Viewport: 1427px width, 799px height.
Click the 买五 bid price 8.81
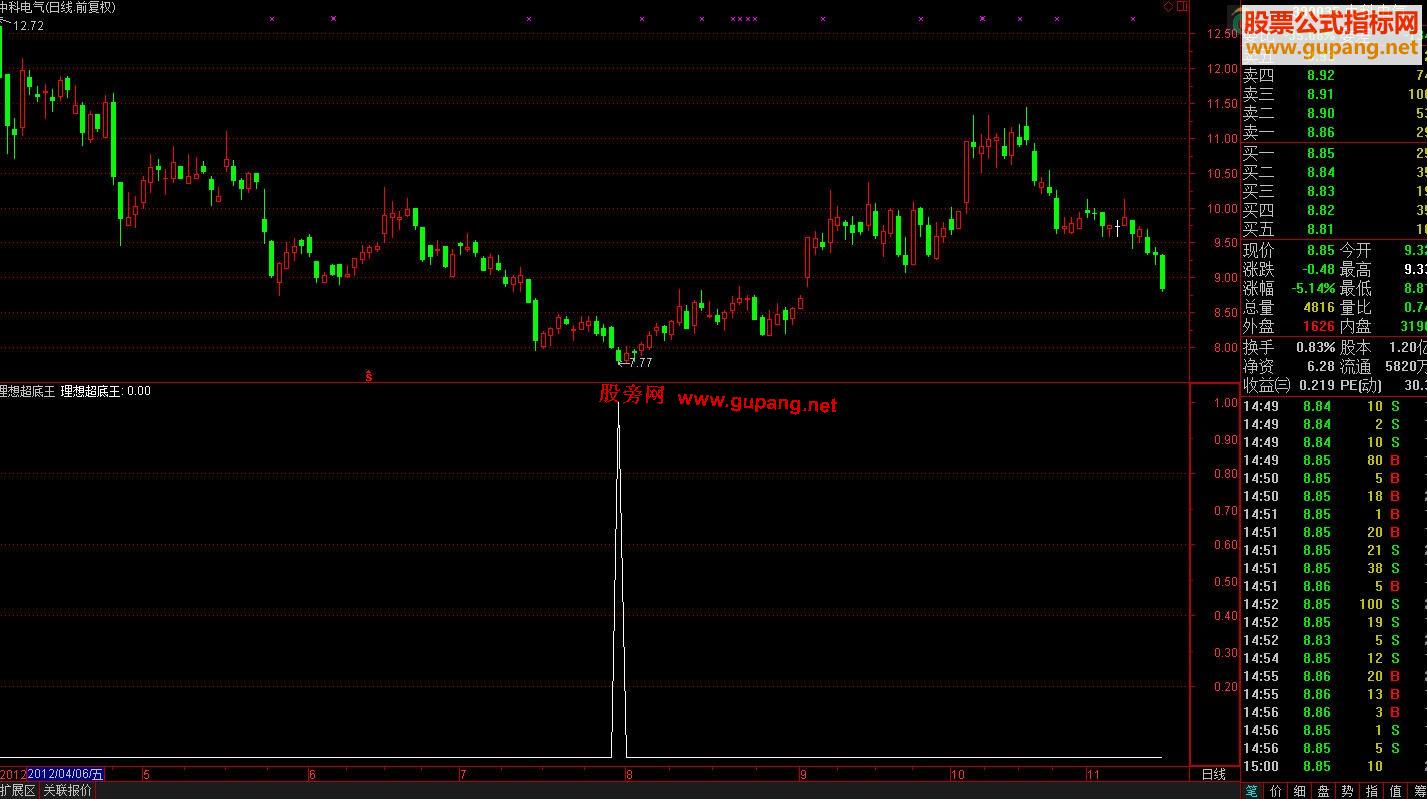coord(1320,229)
